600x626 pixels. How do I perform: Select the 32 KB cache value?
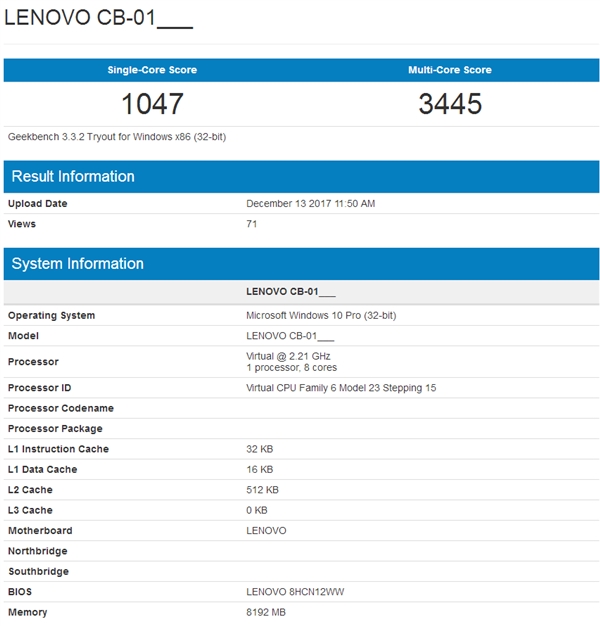[259, 449]
